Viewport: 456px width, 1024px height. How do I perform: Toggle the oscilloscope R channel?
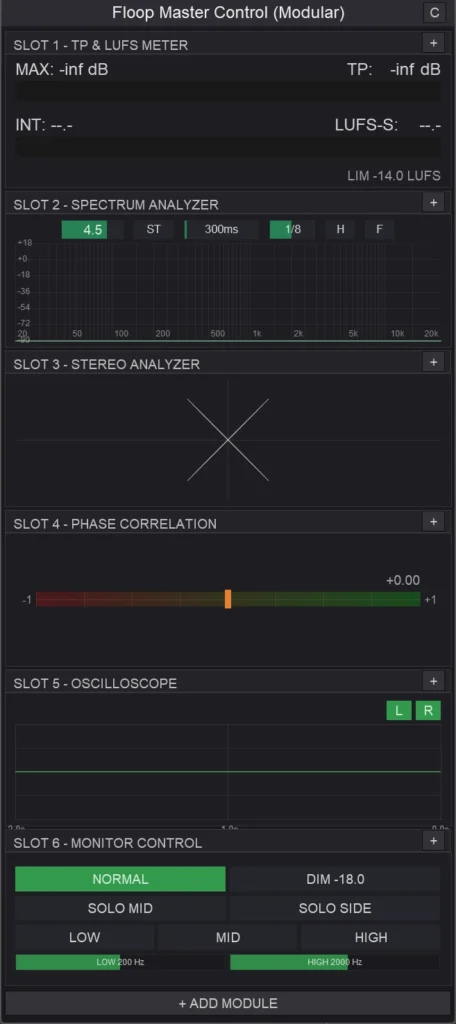click(429, 711)
